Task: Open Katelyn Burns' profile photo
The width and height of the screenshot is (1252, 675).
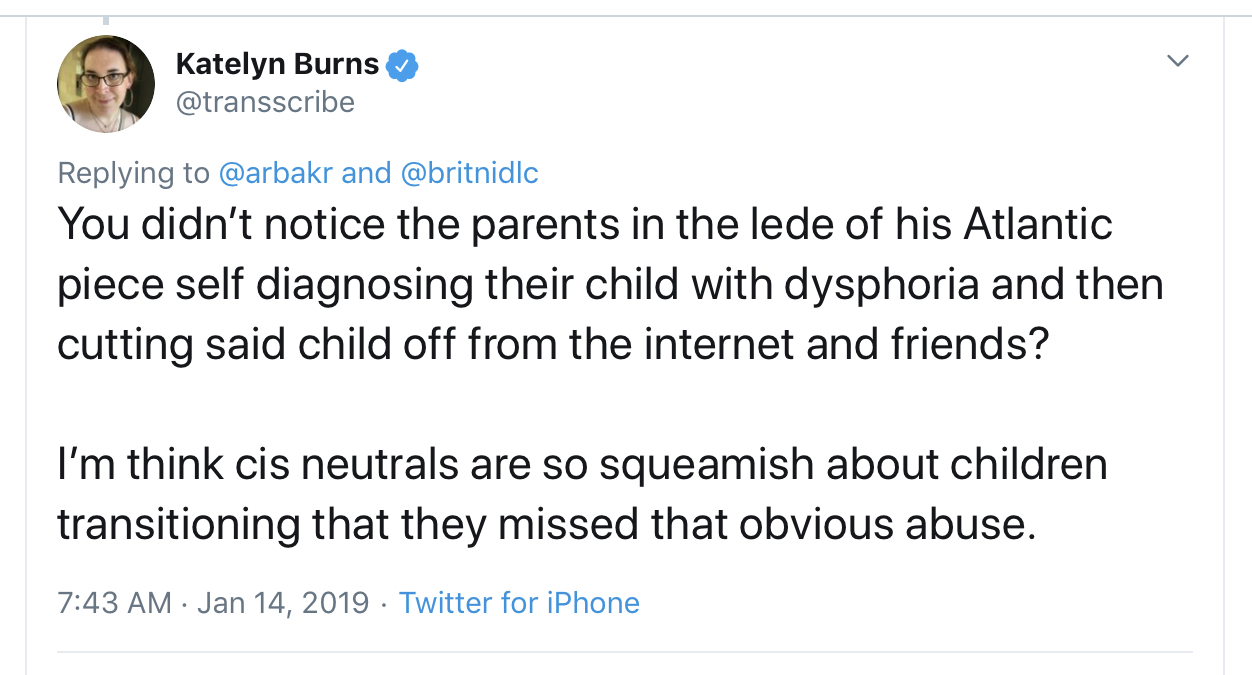Action: (x=105, y=84)
